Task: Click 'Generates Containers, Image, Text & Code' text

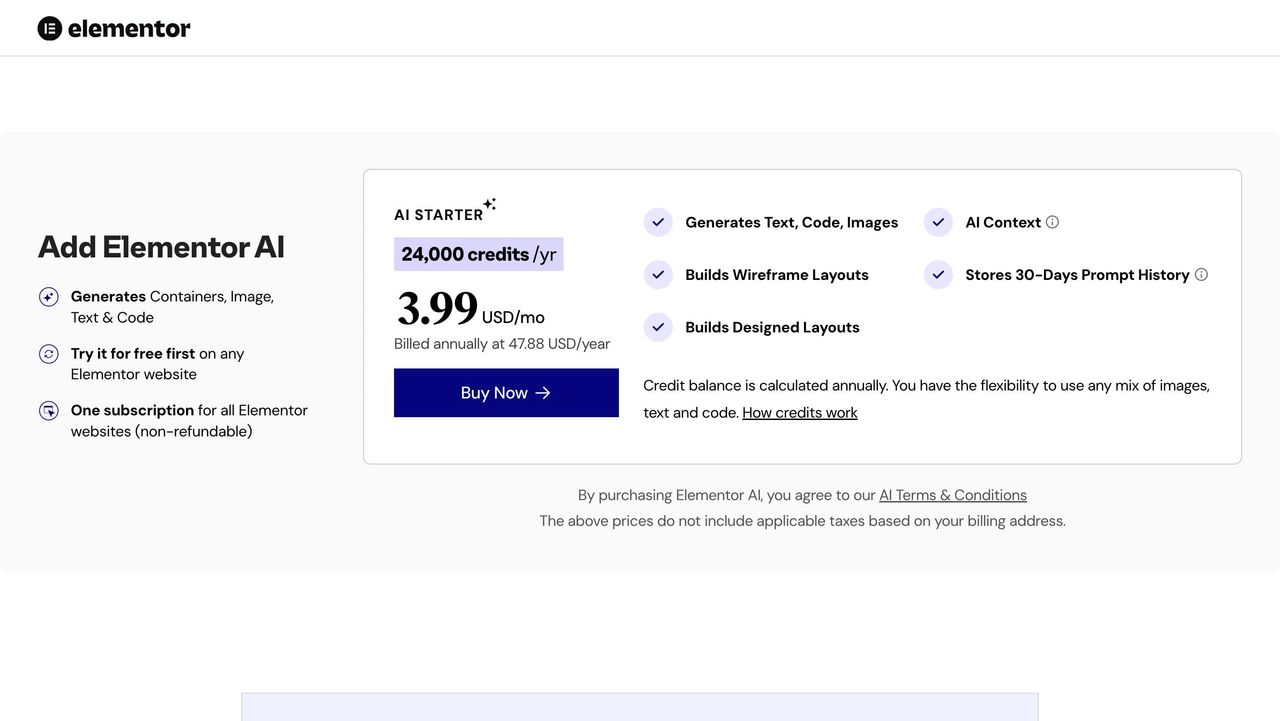Action: 172,307
